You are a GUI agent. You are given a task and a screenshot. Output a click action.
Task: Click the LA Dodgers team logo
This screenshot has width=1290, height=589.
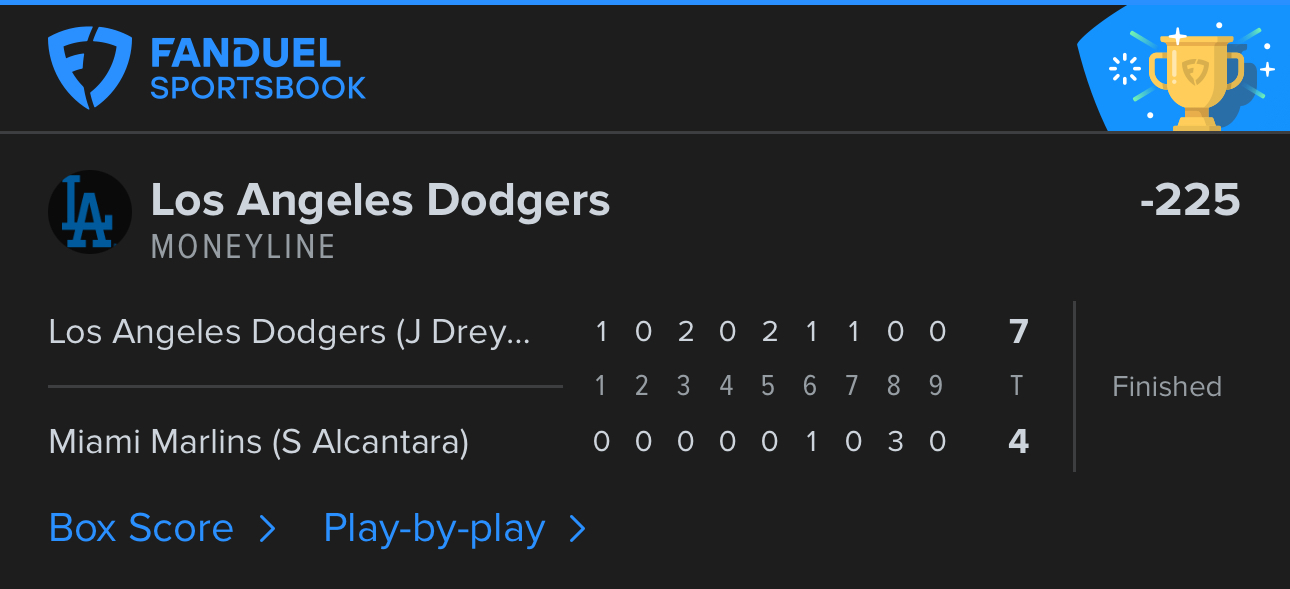tap(90, 211)
